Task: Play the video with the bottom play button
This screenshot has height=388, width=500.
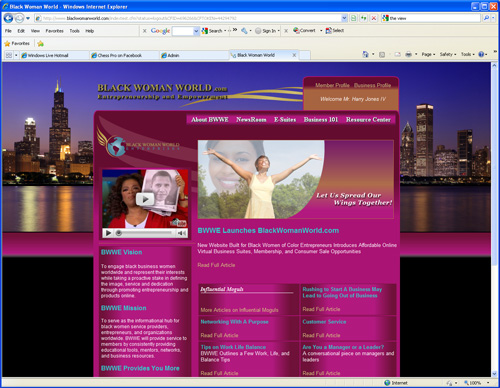Action: pyautogui.click(x=108, y=233)
